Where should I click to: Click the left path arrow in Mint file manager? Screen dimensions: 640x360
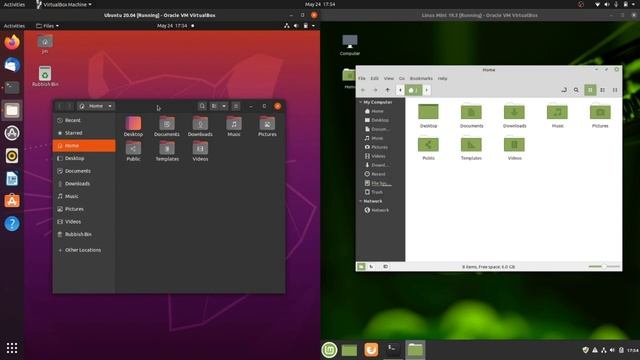coord(400,90)
